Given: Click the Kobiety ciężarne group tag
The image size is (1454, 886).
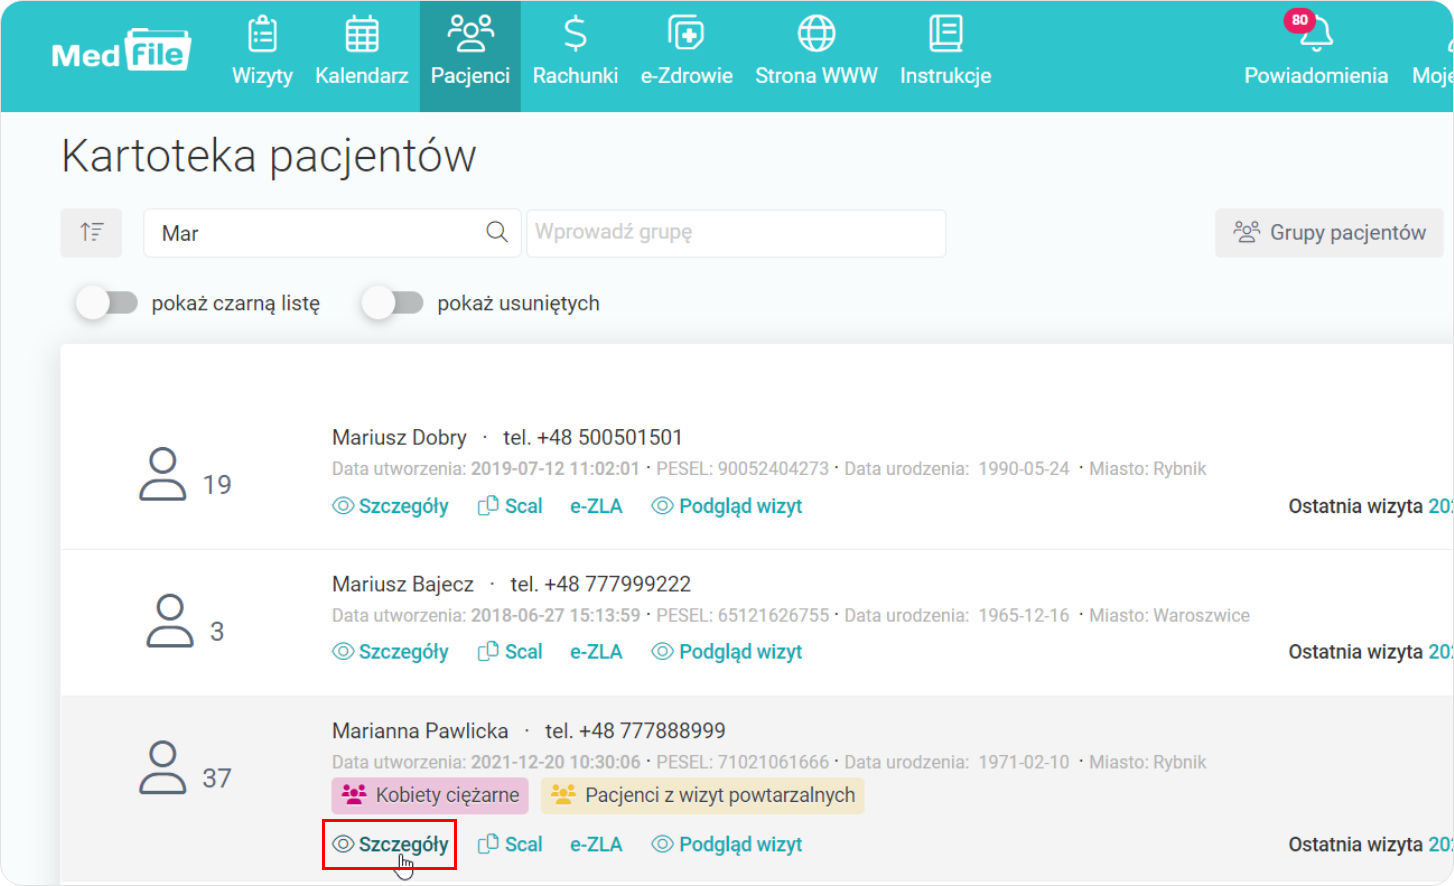Looking at the screenshot, I should [430, 795].
